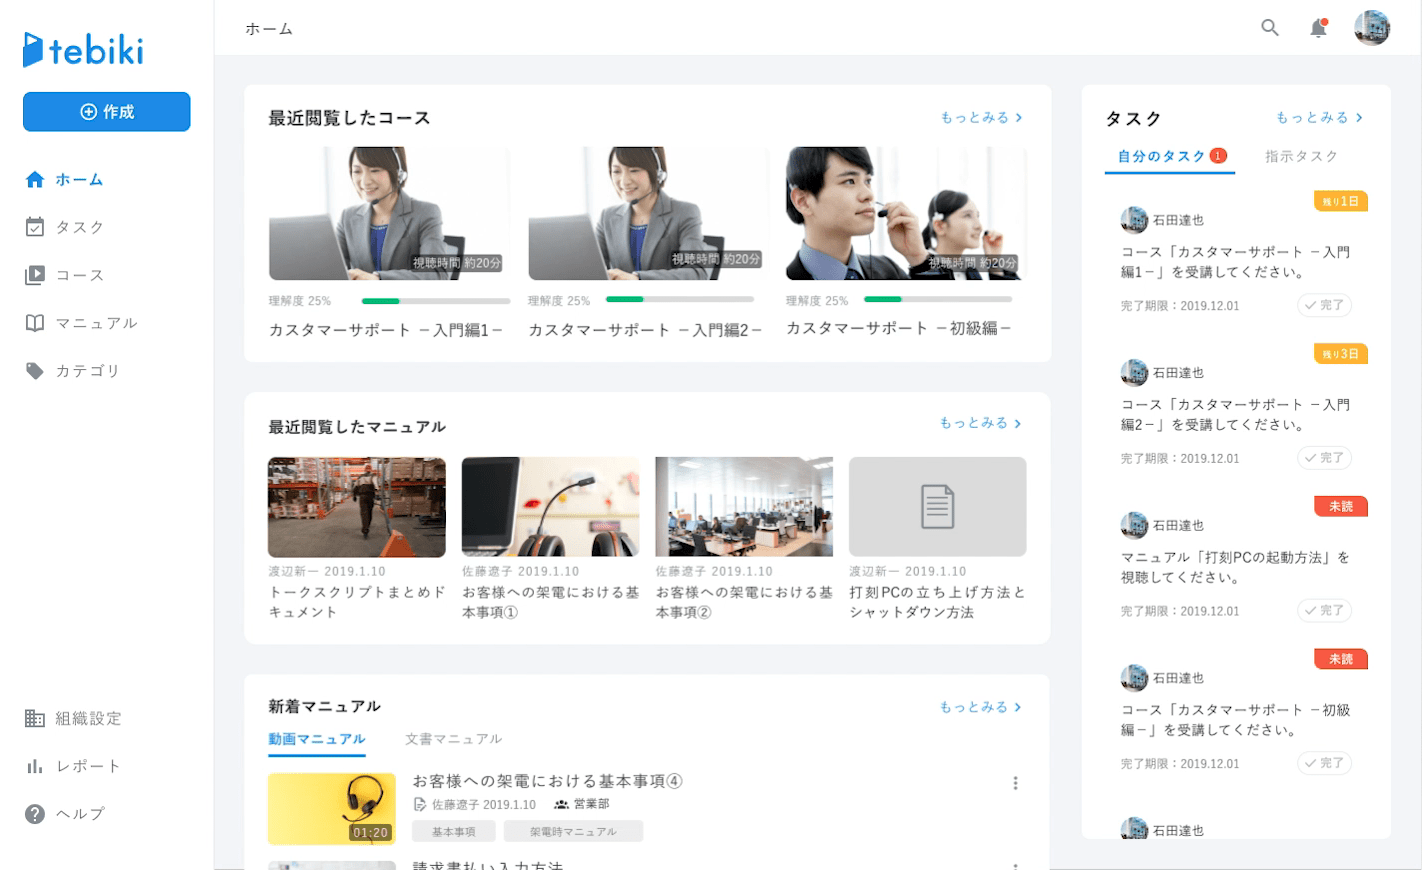
Task: Click 石田達也 avatar on 入門編1 task
Action: tap(1134, 220)
